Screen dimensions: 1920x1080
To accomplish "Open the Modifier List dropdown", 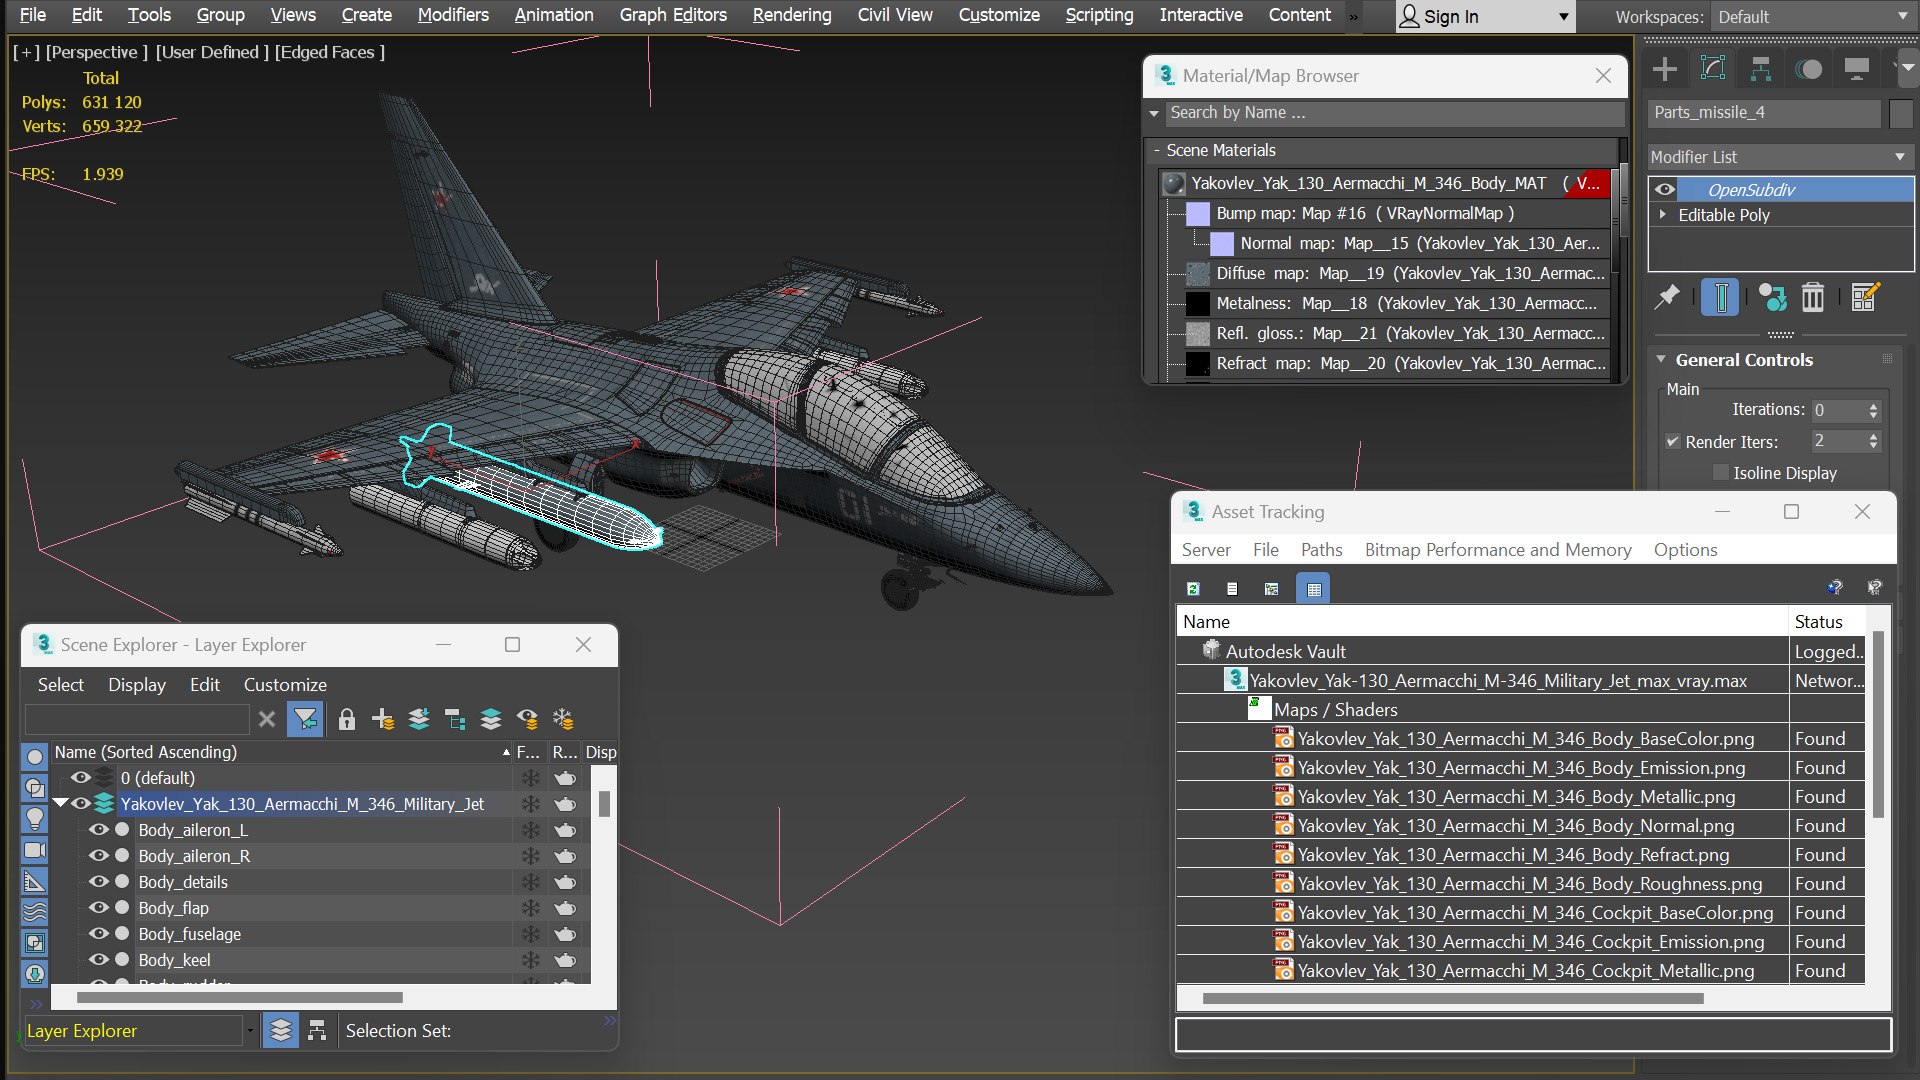I will coord(1780,157).
